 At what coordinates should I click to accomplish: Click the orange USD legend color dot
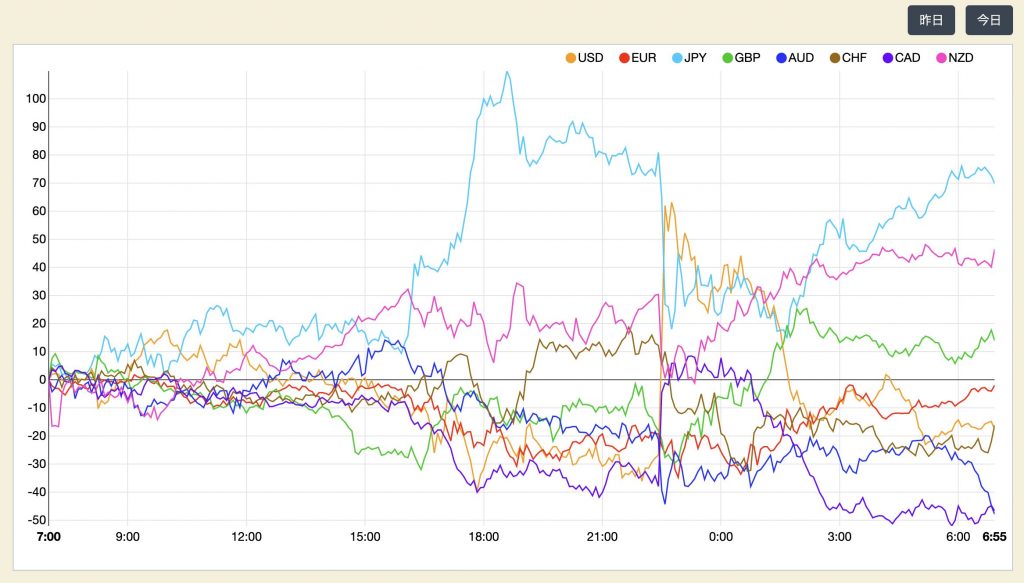click(x=571, y=58)
